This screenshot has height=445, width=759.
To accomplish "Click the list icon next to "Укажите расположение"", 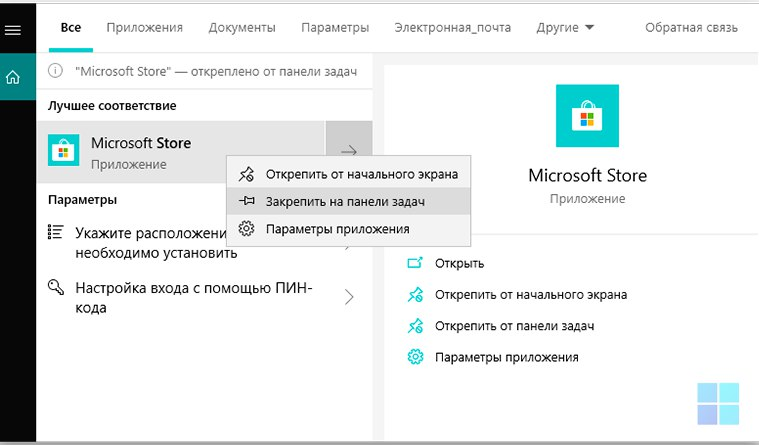I will pyautogui.click(x=57, y=232).
